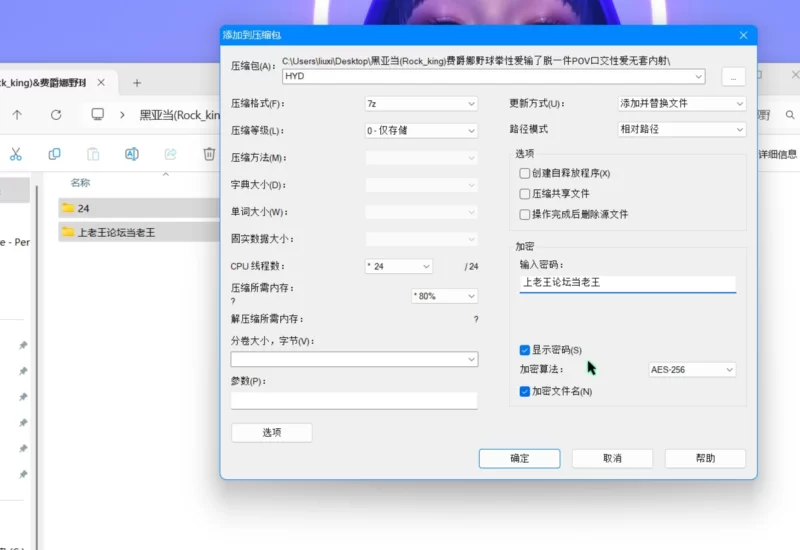Navigate up one folder level with arrow
800x550 pixels.
click(x=17, y=115)
